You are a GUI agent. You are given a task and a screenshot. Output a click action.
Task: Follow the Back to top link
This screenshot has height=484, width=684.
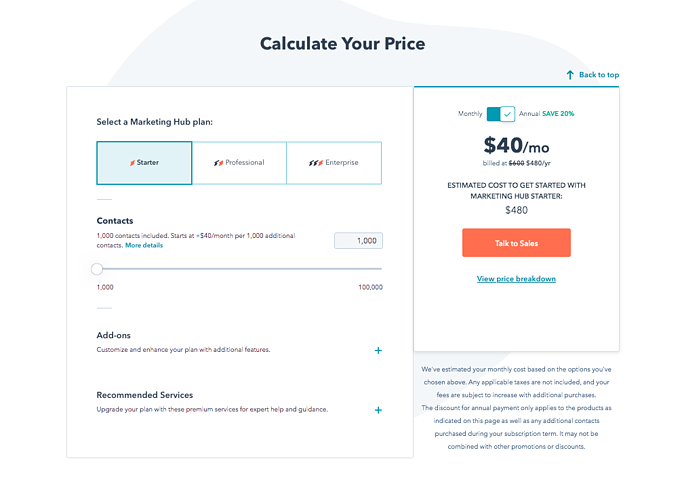click(x=598, y=75)
